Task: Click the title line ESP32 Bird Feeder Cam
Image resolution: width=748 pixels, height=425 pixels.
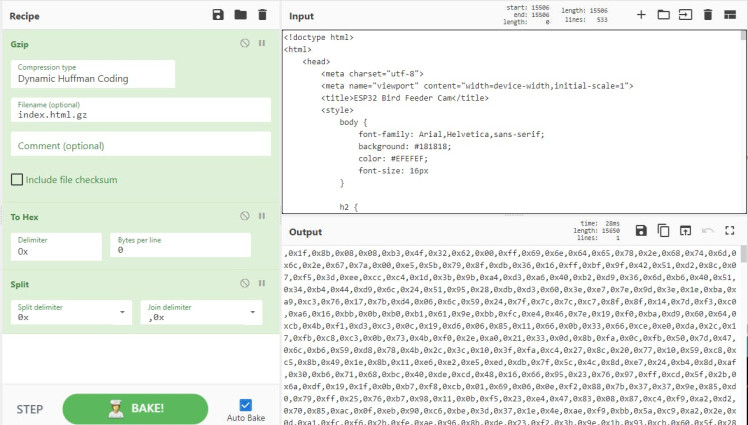Action: coord(405,98)
